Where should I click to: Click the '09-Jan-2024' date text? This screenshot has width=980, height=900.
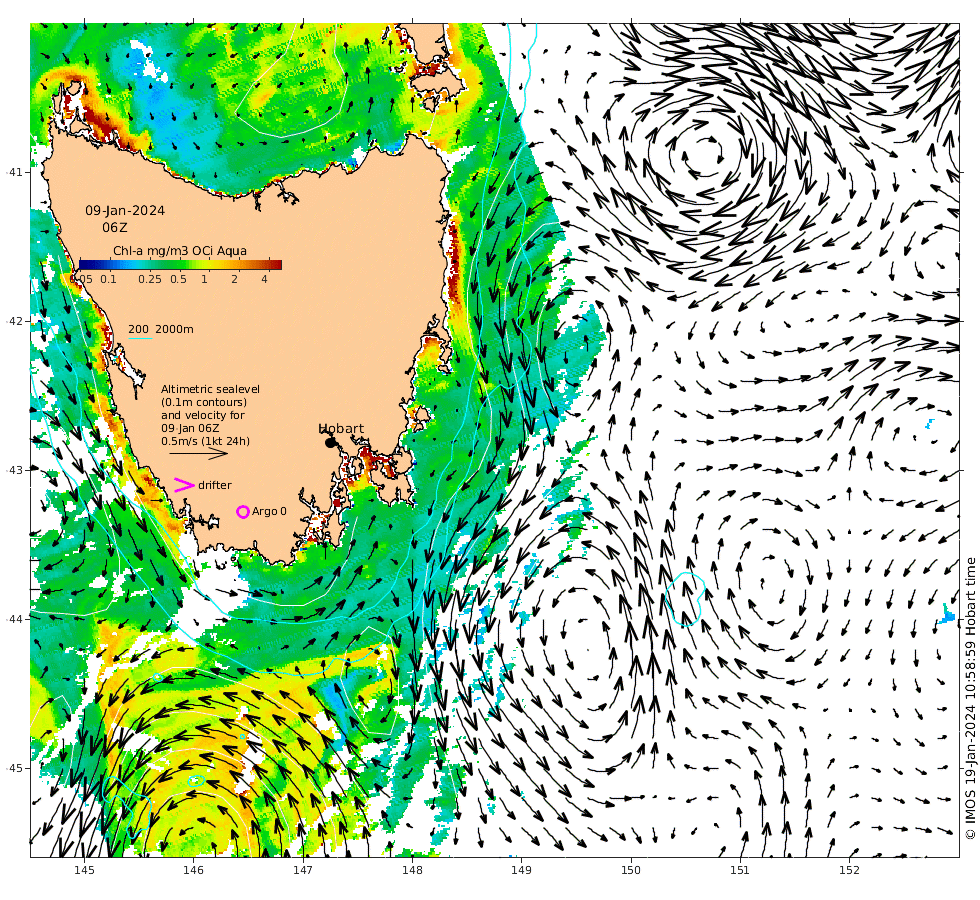[125, 211]
